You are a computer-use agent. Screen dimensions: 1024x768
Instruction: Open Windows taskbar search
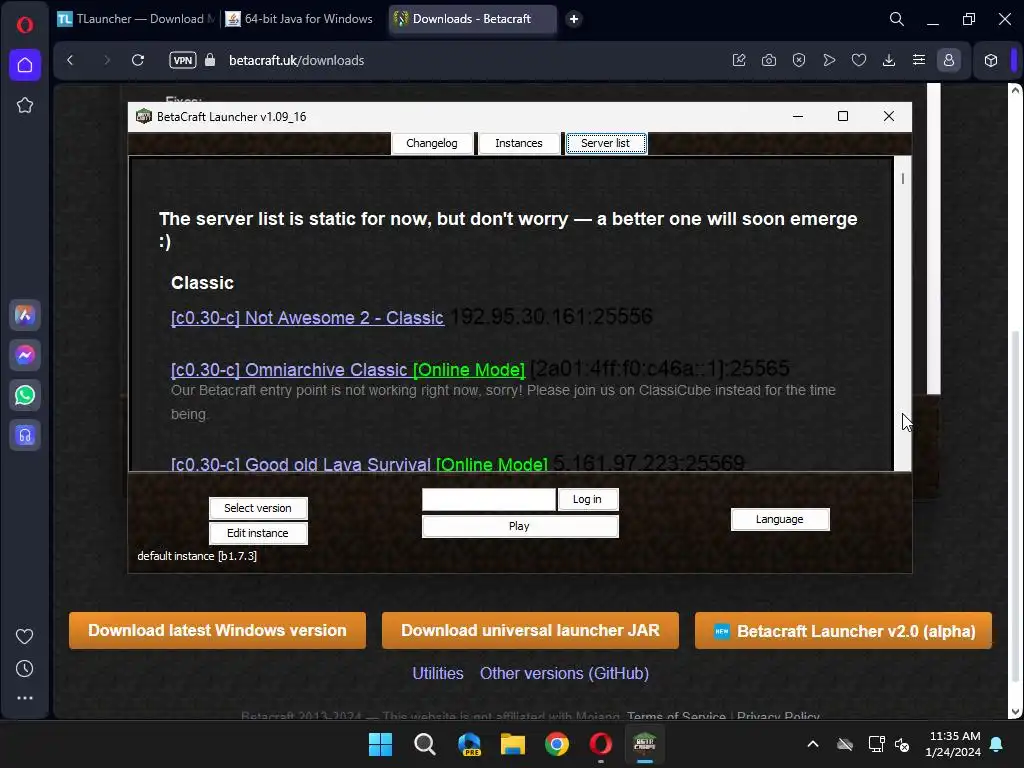point(424,744)
